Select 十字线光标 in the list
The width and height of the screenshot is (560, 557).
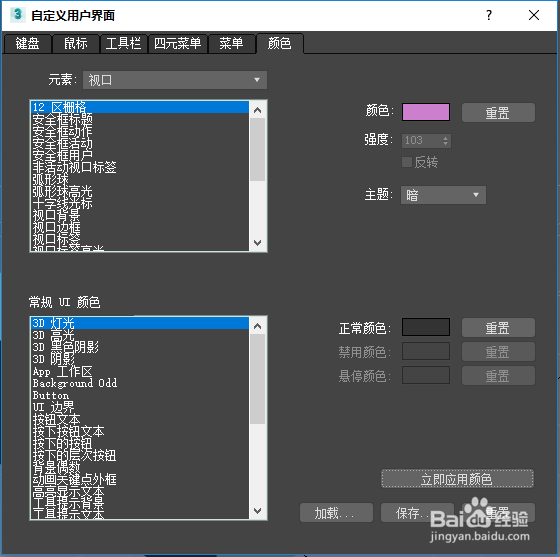pyautogui.click(x=140, y=203)
